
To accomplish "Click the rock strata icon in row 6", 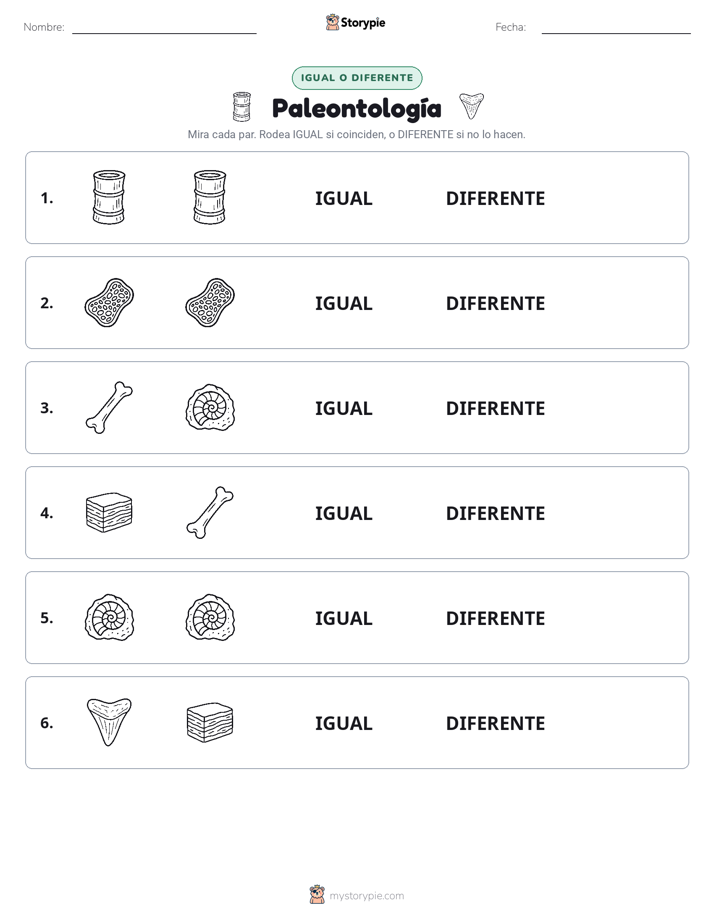I will (x=210, y=722).
